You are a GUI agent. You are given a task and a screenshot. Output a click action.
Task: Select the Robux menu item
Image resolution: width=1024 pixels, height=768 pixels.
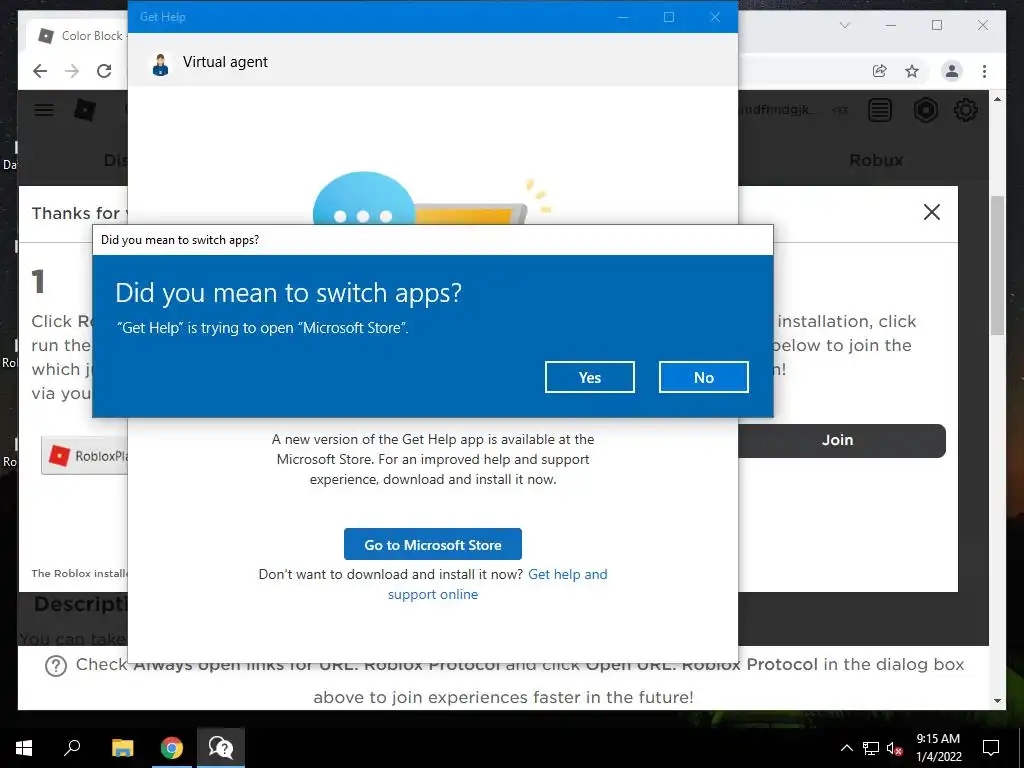point(876,161)
